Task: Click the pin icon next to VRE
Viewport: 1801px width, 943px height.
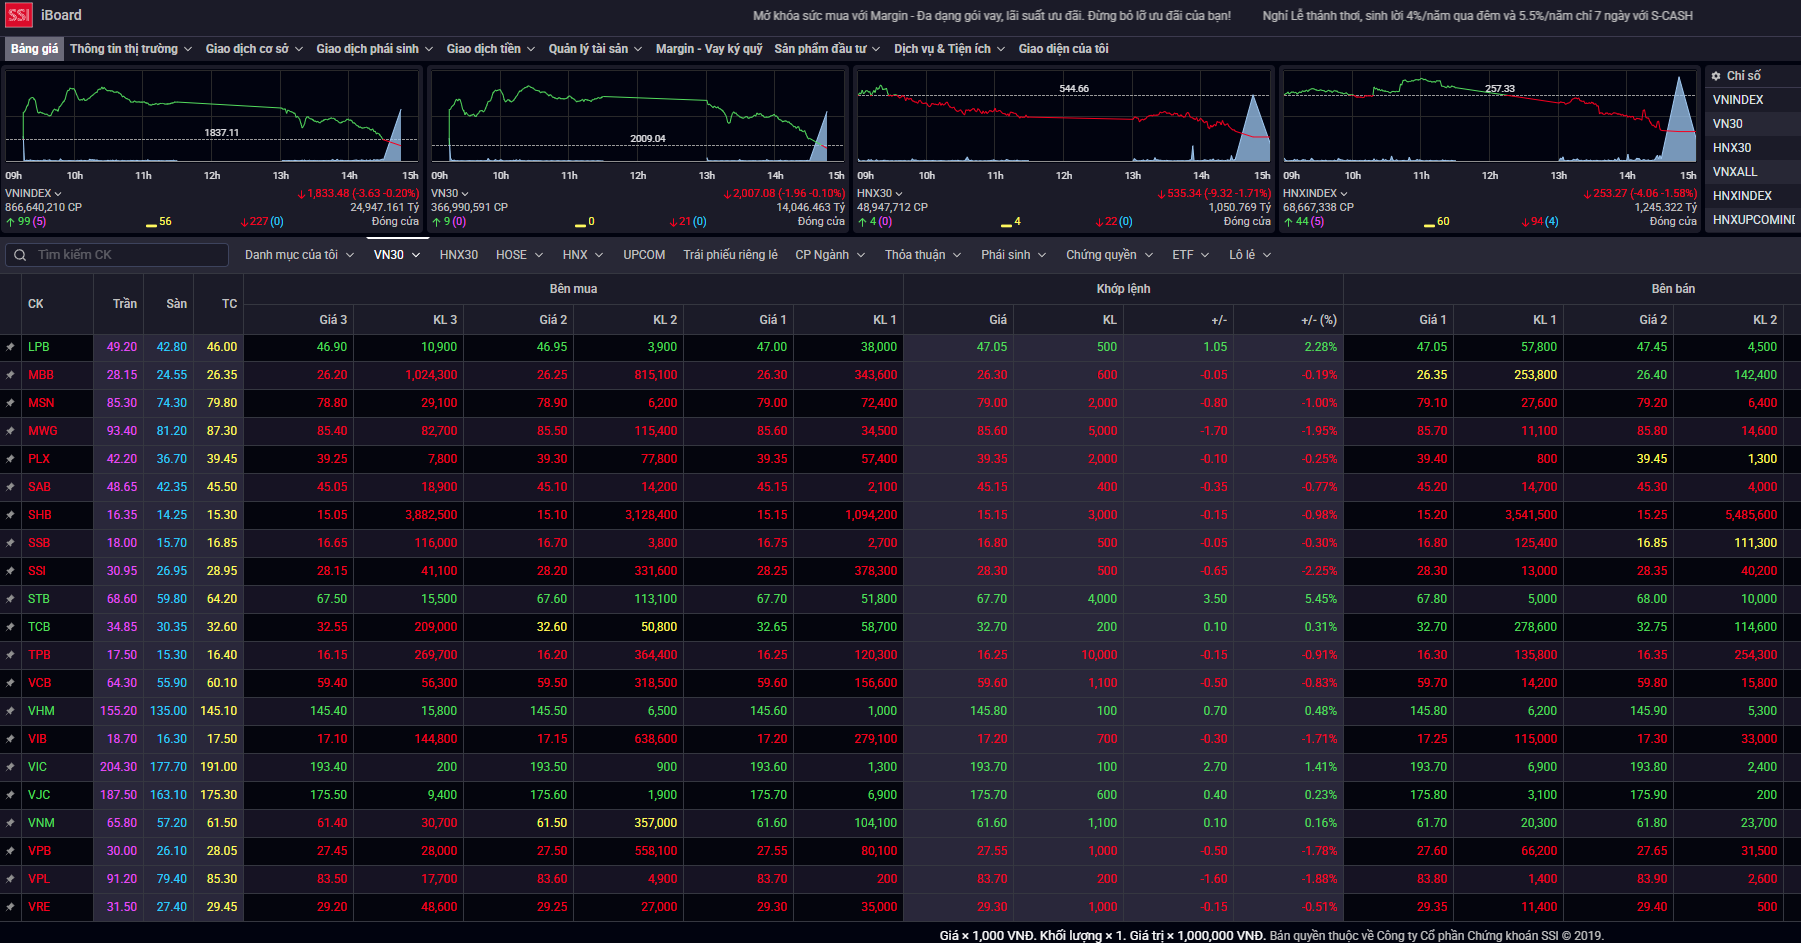Action: (11, 907)
